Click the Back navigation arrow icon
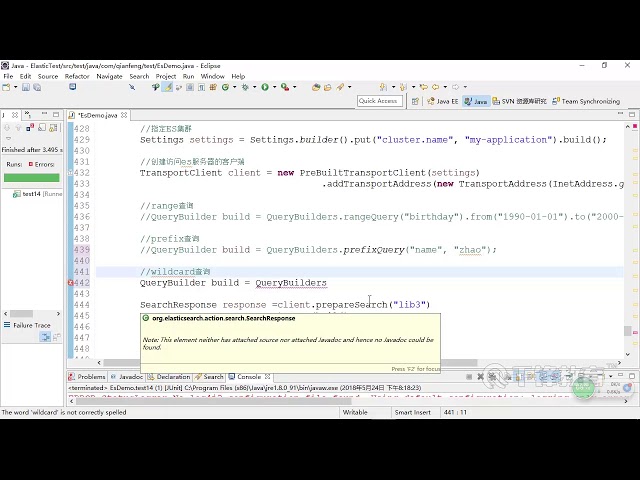This screenshot has width=640, height=480. (x=436, y=87)
